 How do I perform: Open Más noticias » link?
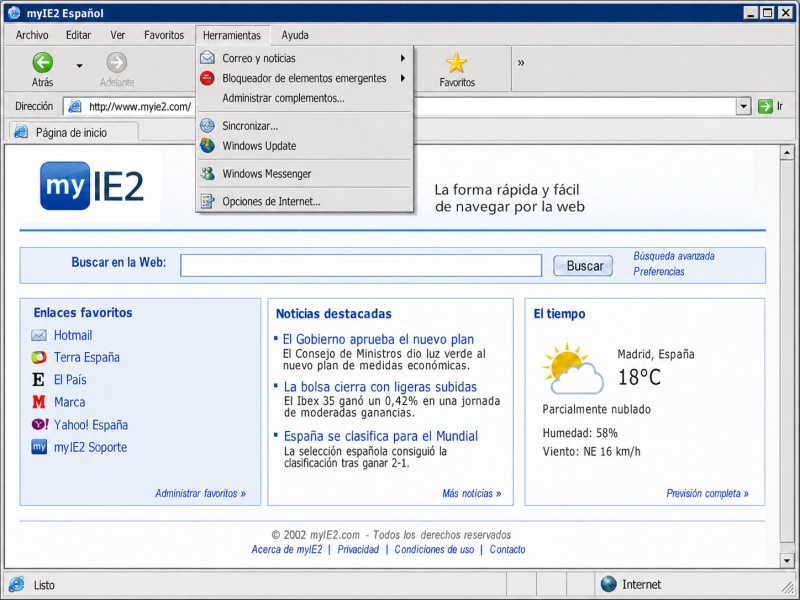pyautogui.click(x=471, y=493)
